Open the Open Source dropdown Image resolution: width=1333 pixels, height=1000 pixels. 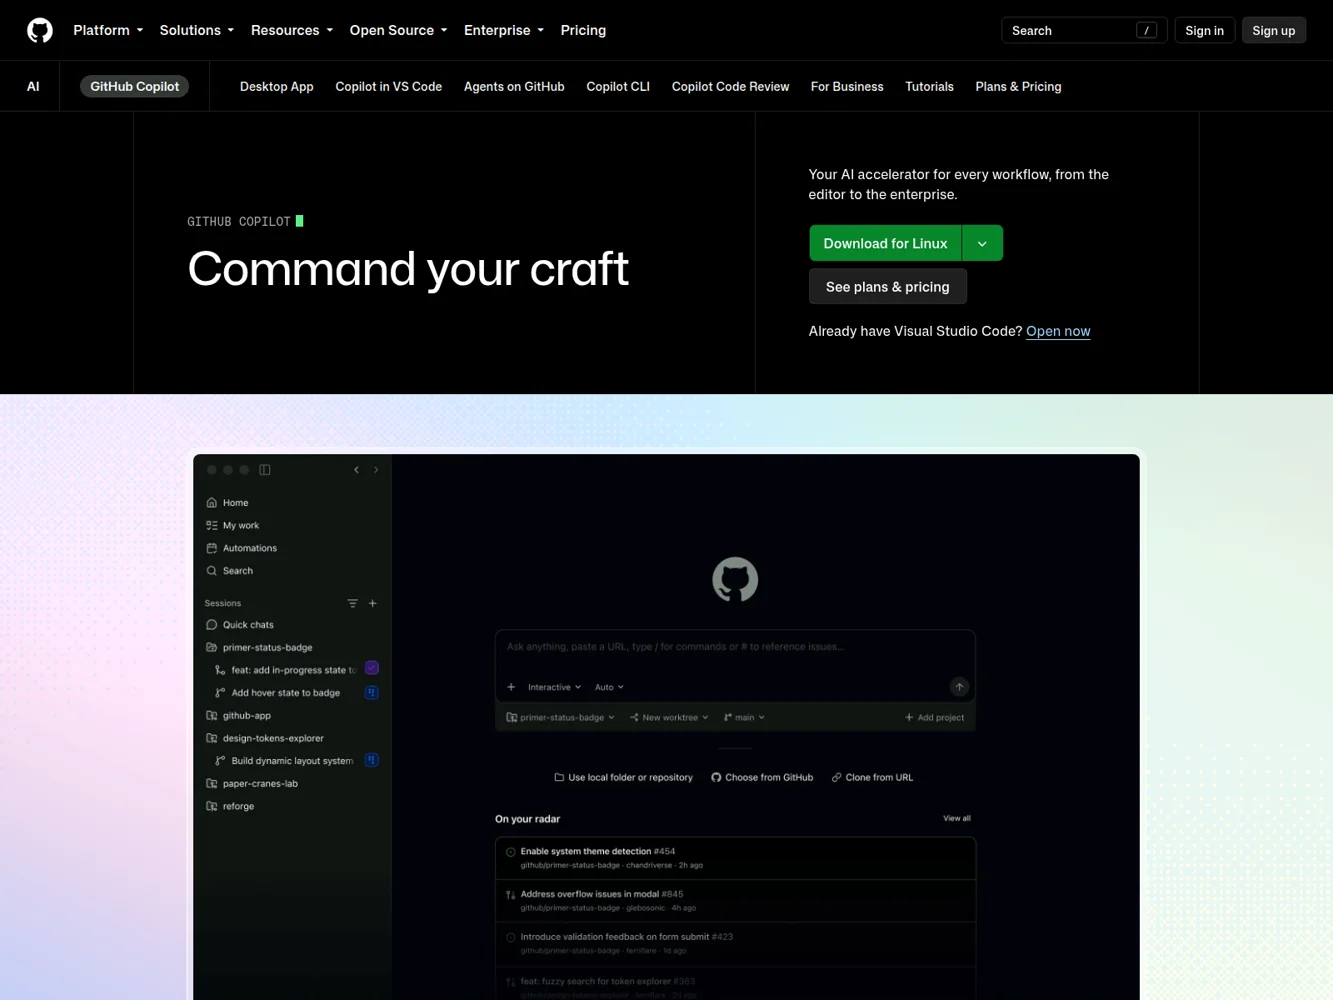point(399,30)
